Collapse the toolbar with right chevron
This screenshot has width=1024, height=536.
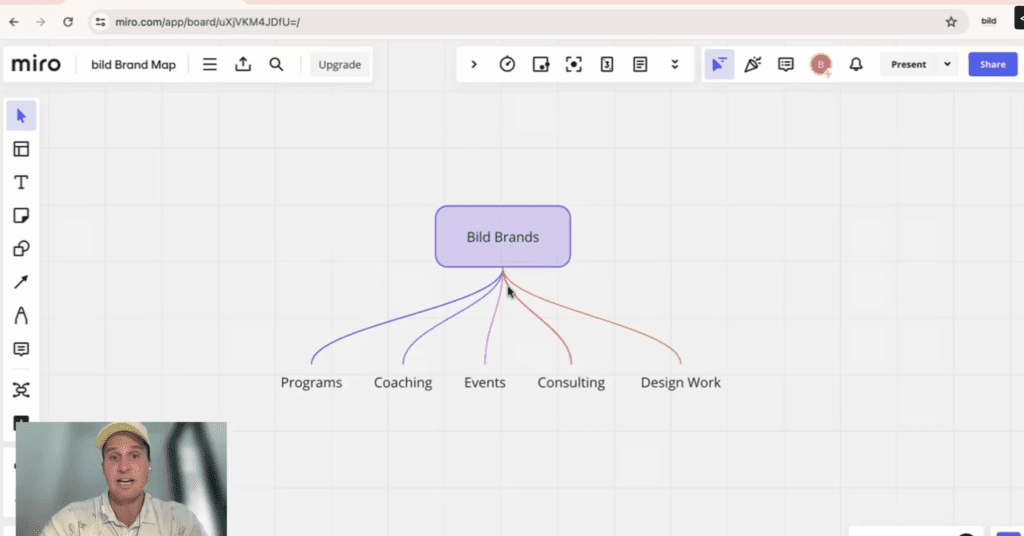click(474, 64)
